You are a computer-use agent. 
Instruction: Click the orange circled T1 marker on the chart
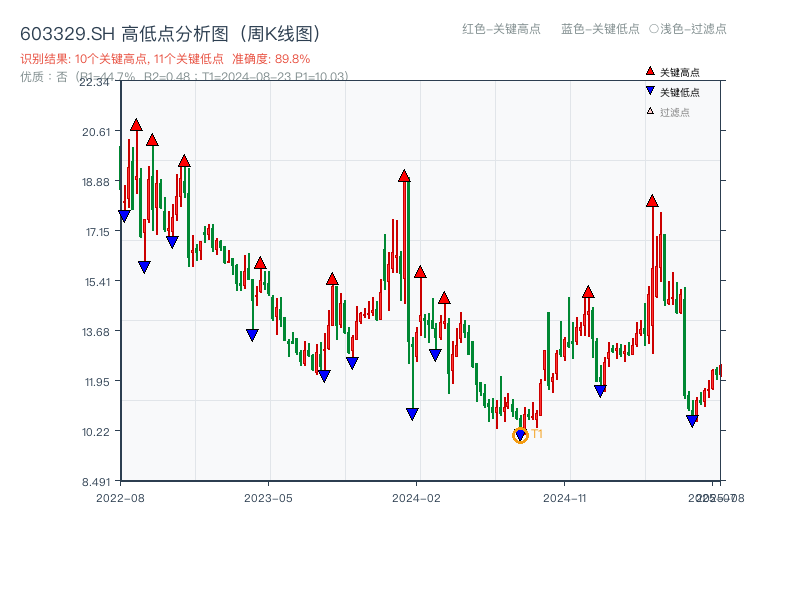click(520, 436)
